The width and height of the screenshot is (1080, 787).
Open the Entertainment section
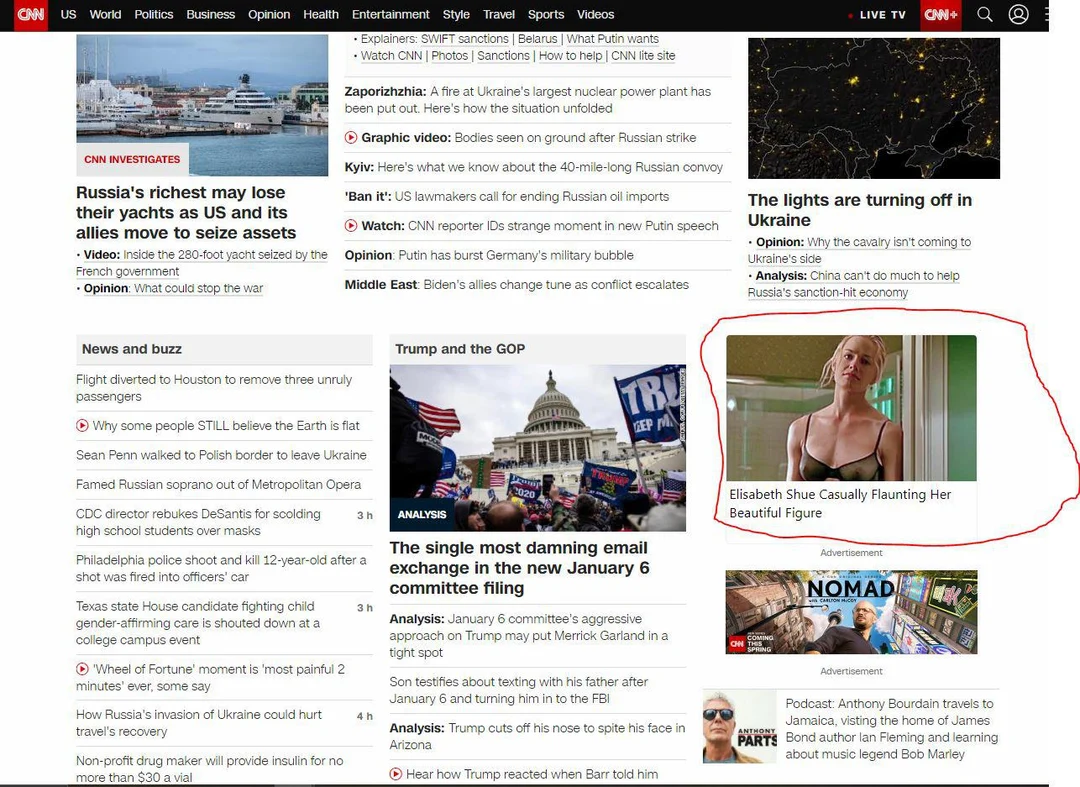390,14
